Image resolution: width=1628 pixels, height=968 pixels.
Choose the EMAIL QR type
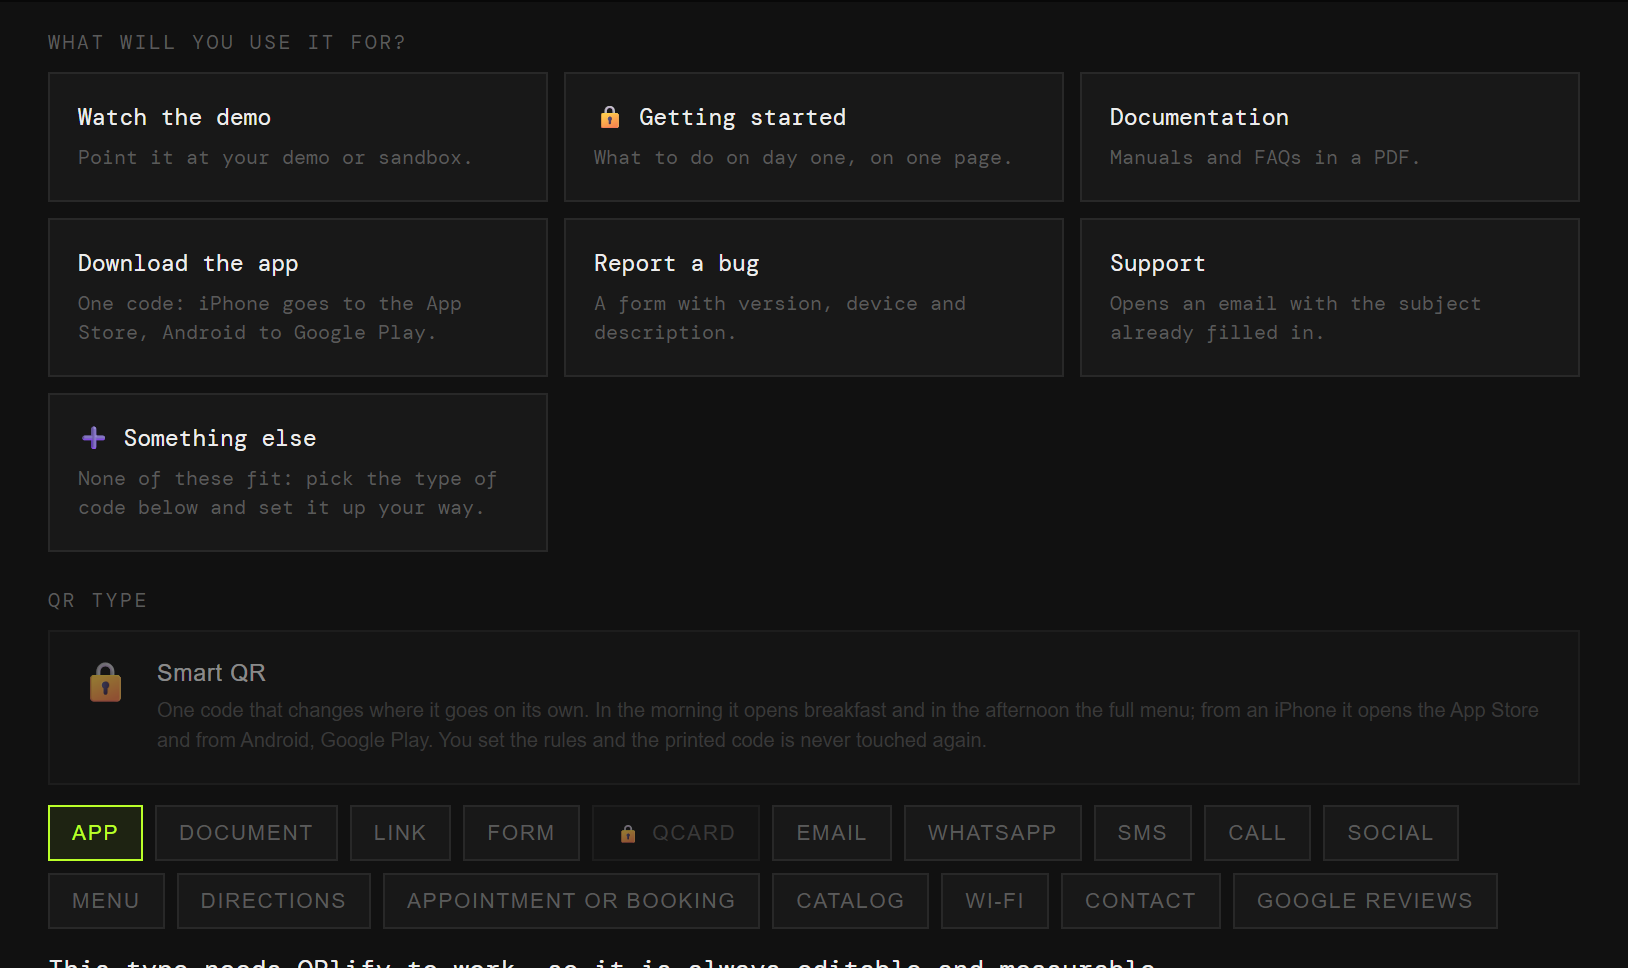pyautogui.click(x=832, y=833)
